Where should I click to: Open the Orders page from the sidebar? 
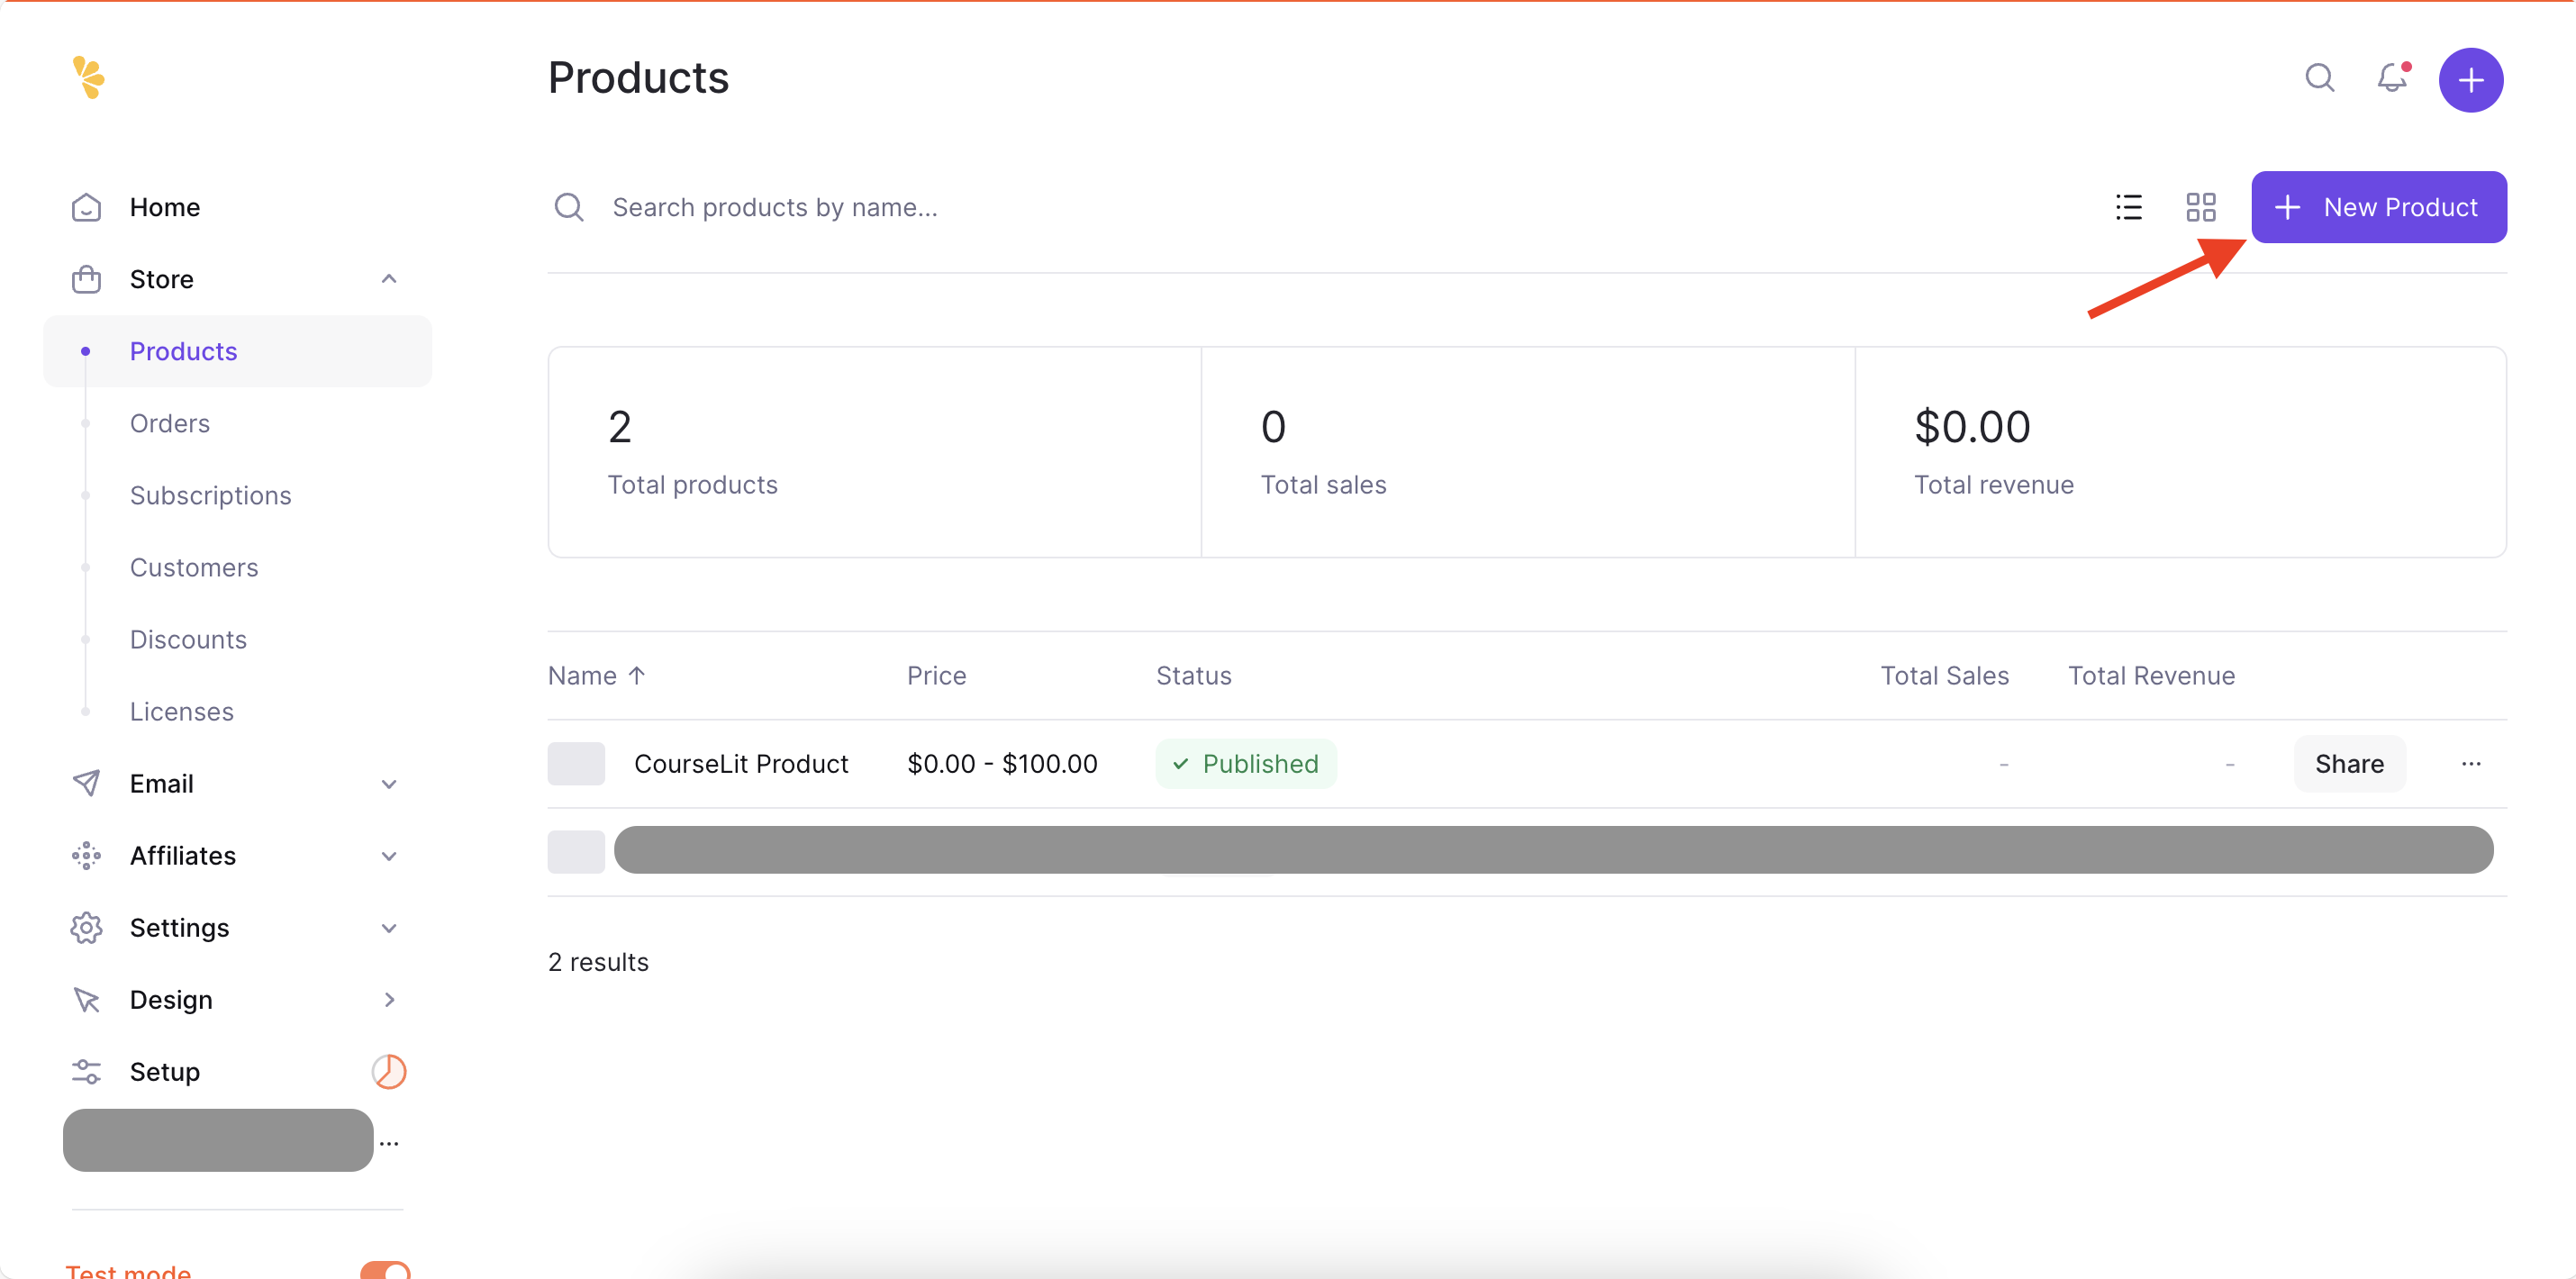coord(169,423)
